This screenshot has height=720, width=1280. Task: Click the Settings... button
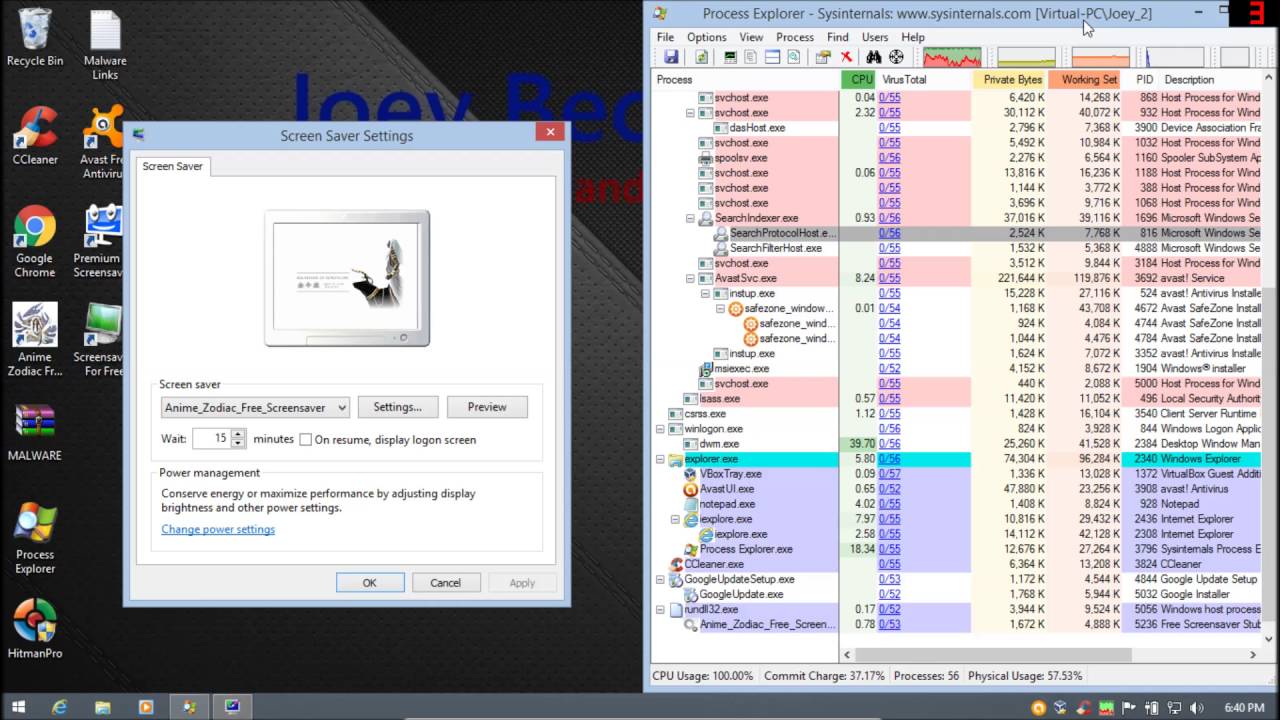click(x=397, y=407)
